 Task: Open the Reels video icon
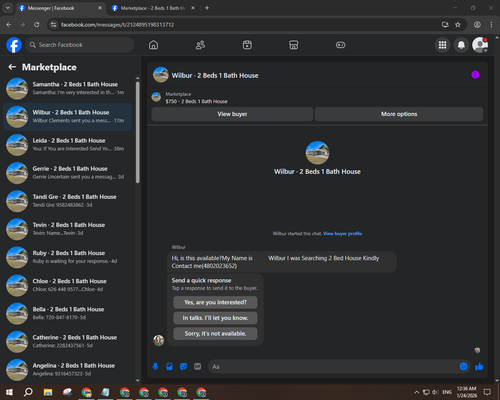point(247,45)
